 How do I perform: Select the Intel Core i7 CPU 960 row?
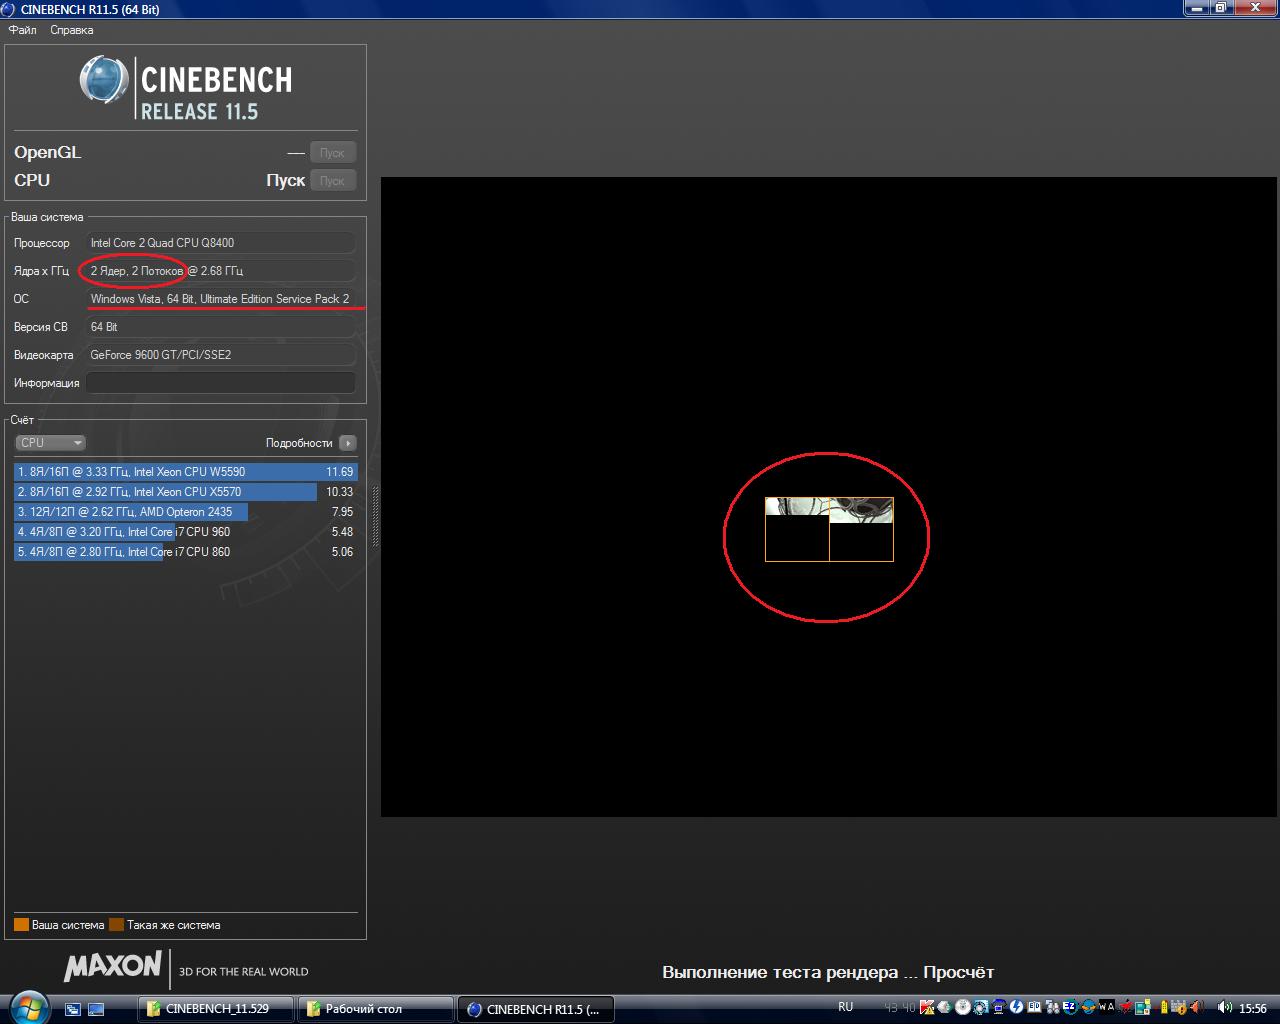coord(185,532)
